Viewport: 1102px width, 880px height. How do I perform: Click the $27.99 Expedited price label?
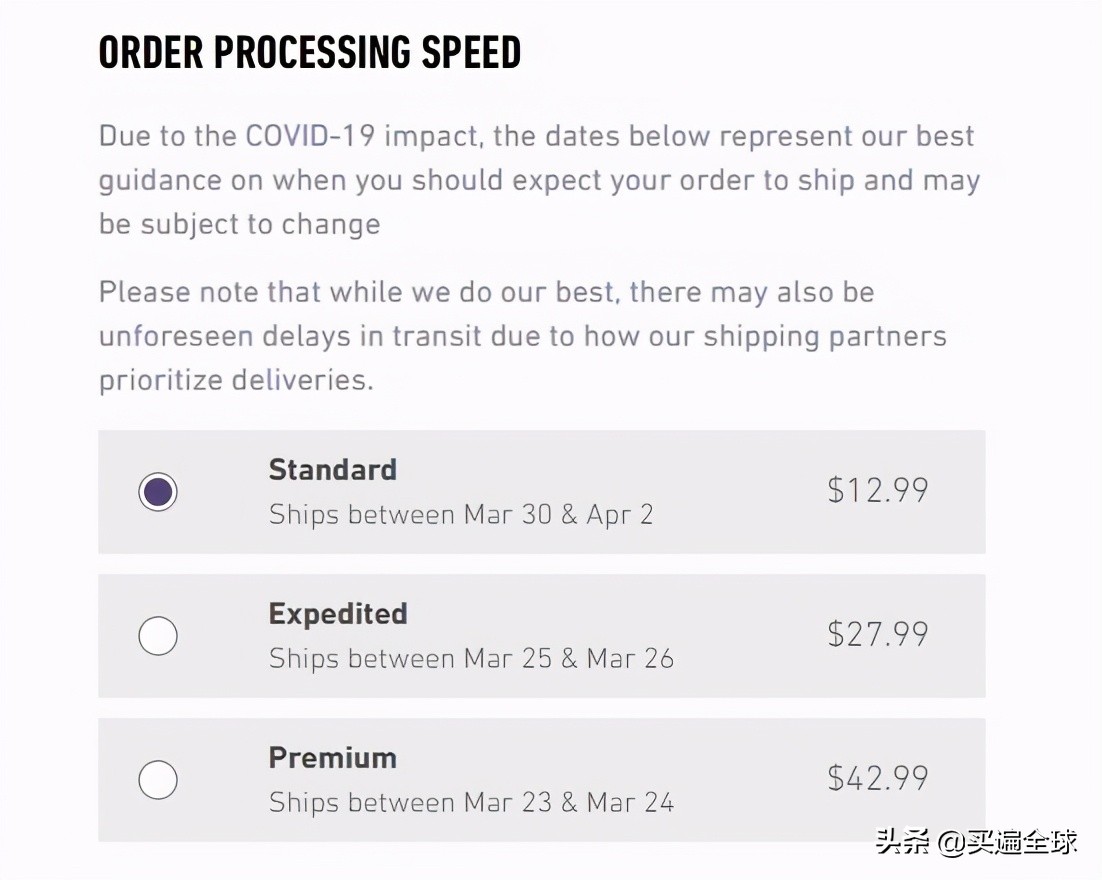coord(878,636)
